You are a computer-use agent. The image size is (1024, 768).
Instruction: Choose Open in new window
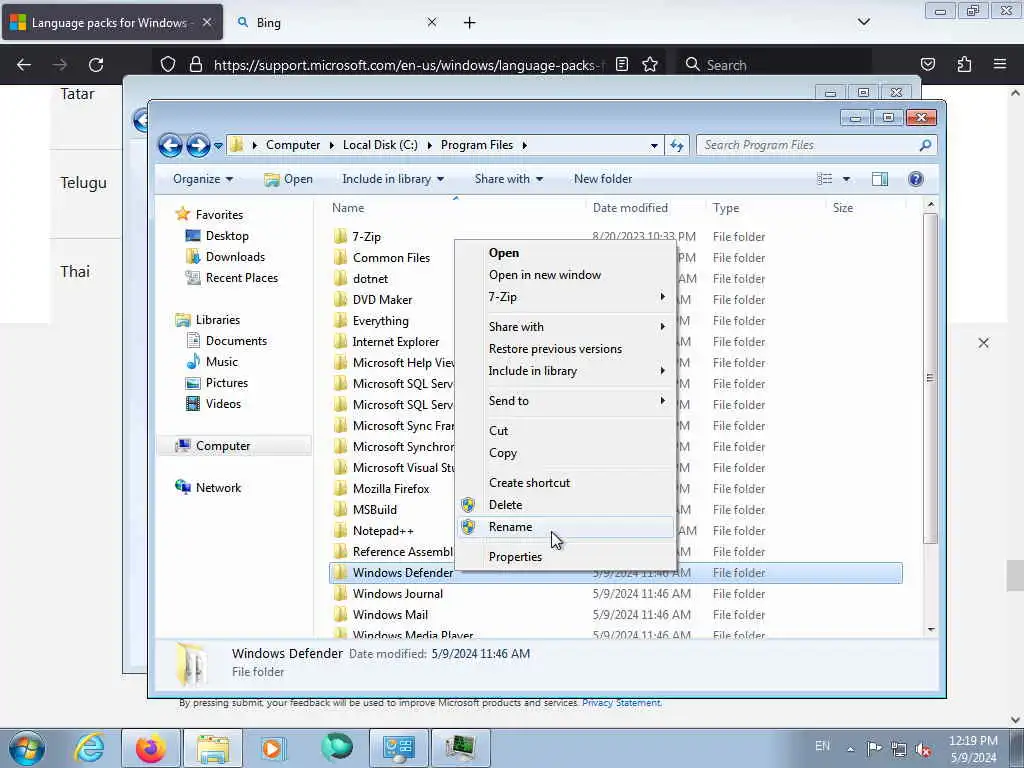coord(566,275)
